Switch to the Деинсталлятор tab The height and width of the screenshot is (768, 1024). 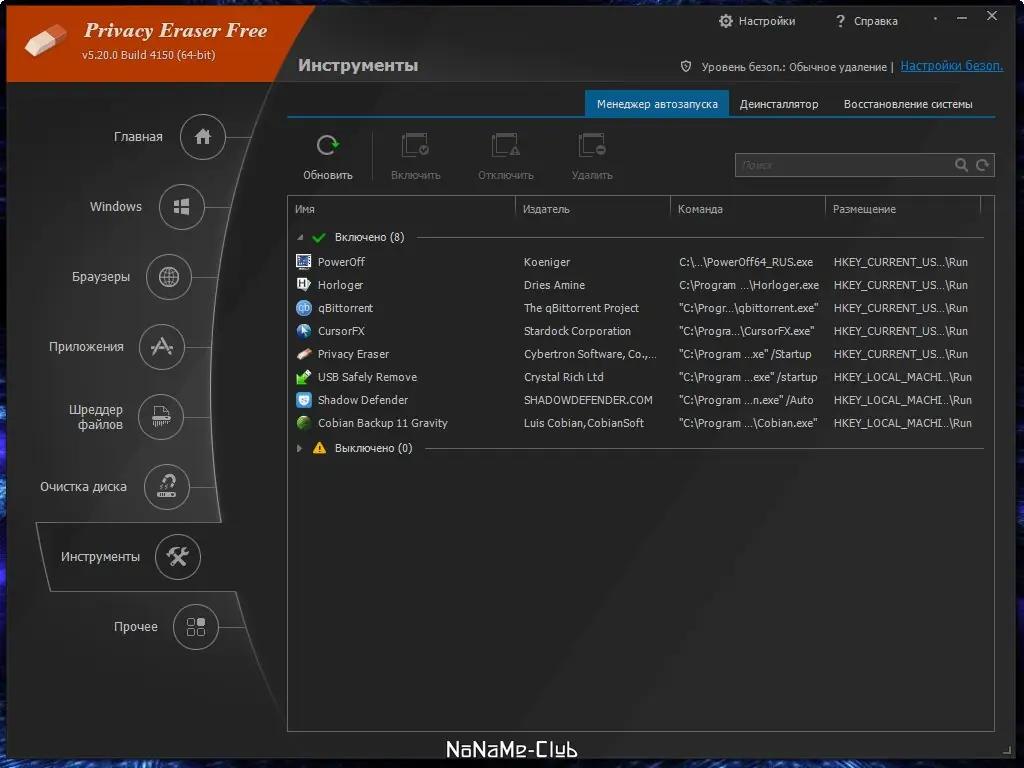click(x=779, y=103)
